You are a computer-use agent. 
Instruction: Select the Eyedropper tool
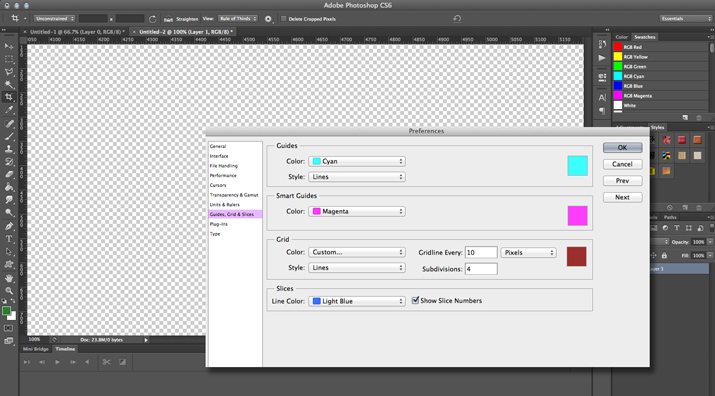pyautogui.click(x=9, y=110)
